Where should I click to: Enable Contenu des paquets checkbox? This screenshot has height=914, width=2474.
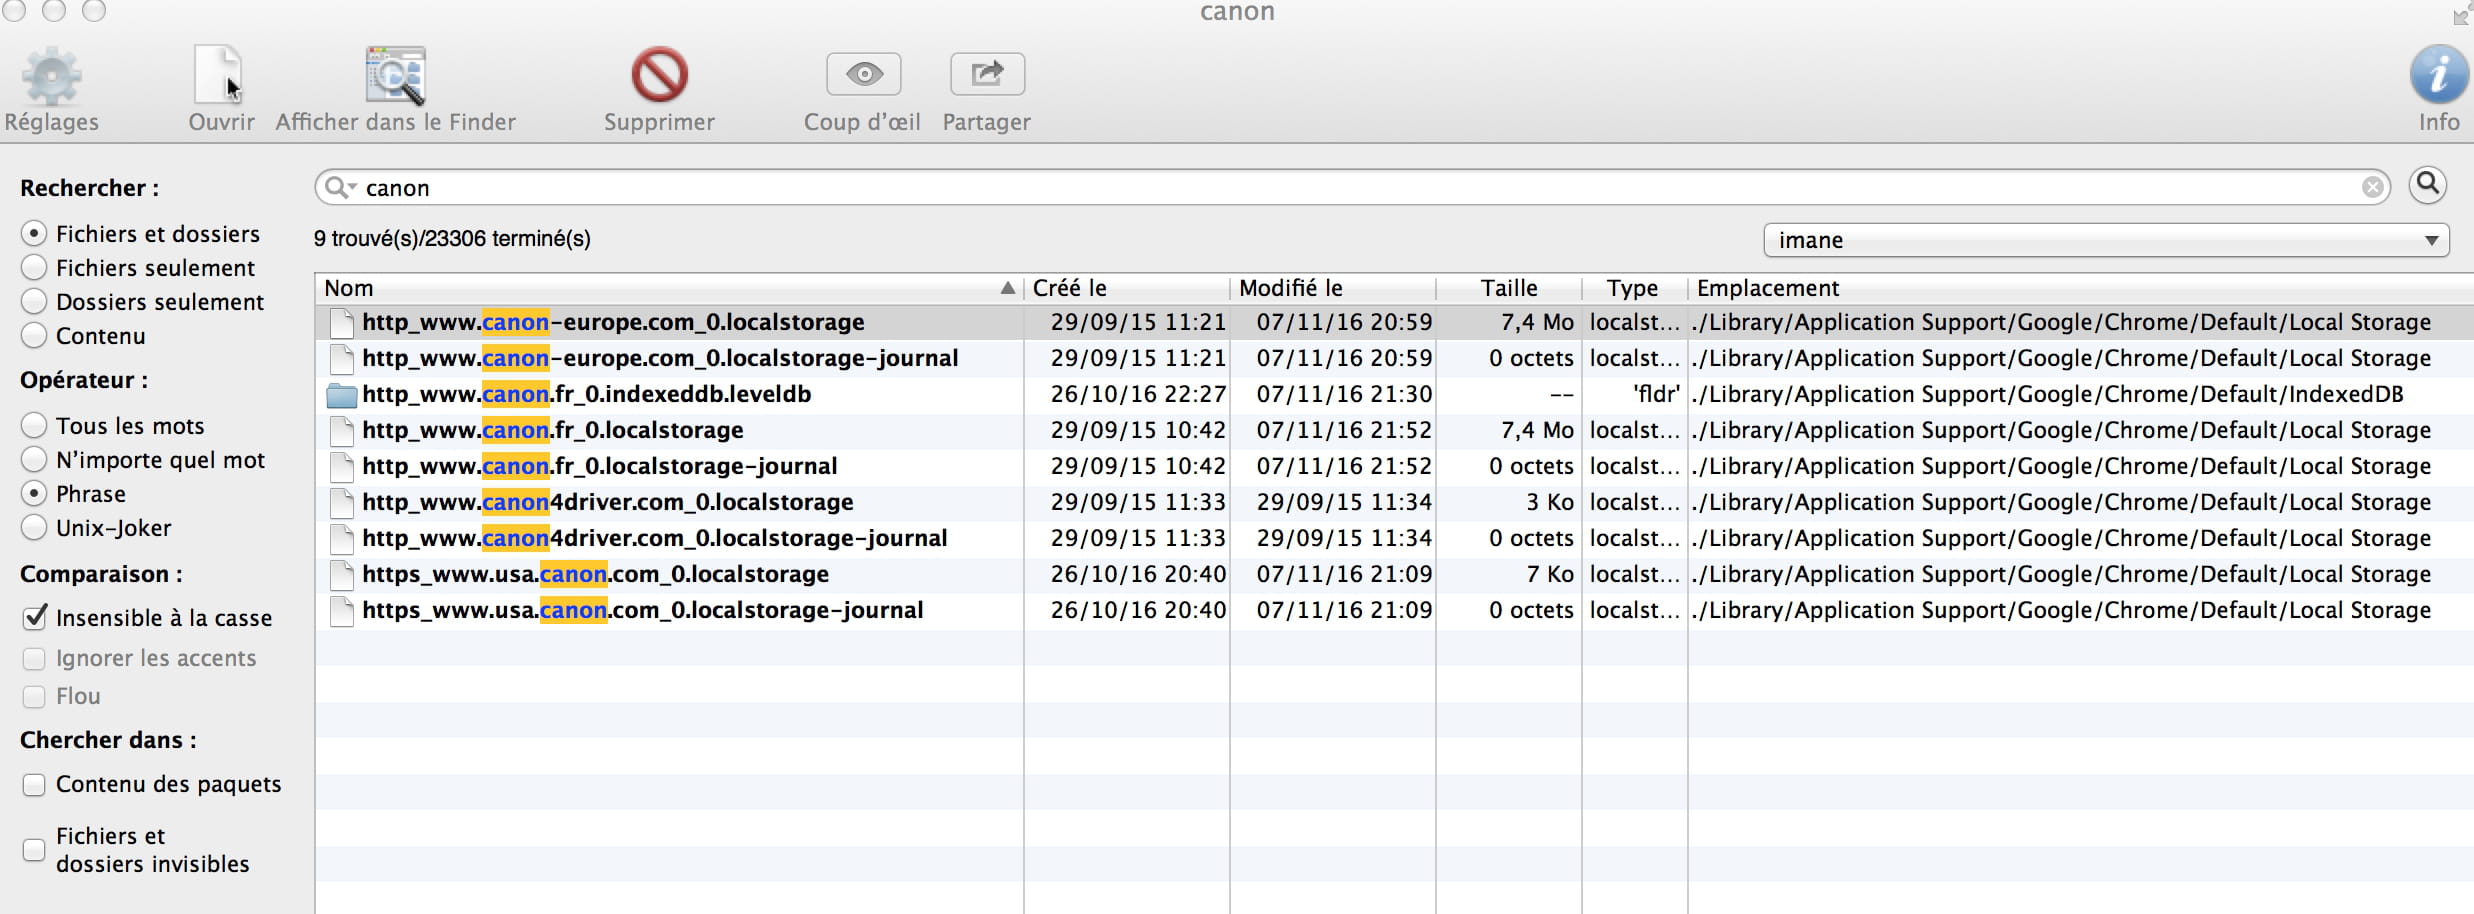35,785
